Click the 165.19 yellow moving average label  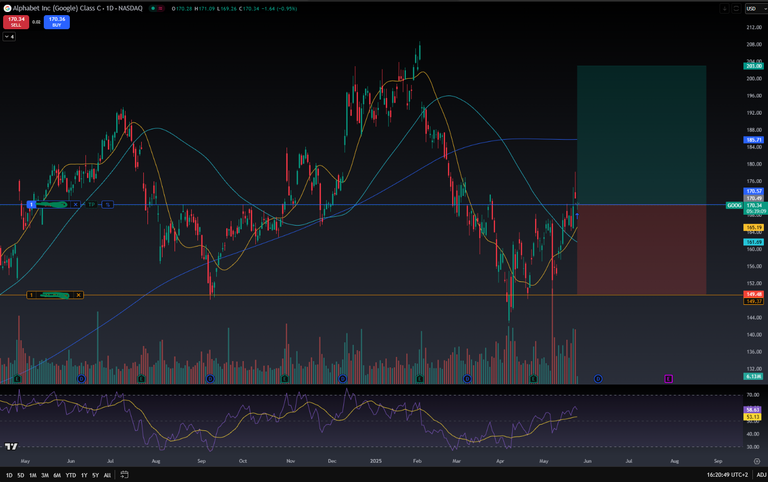click(x=754, y=228)
